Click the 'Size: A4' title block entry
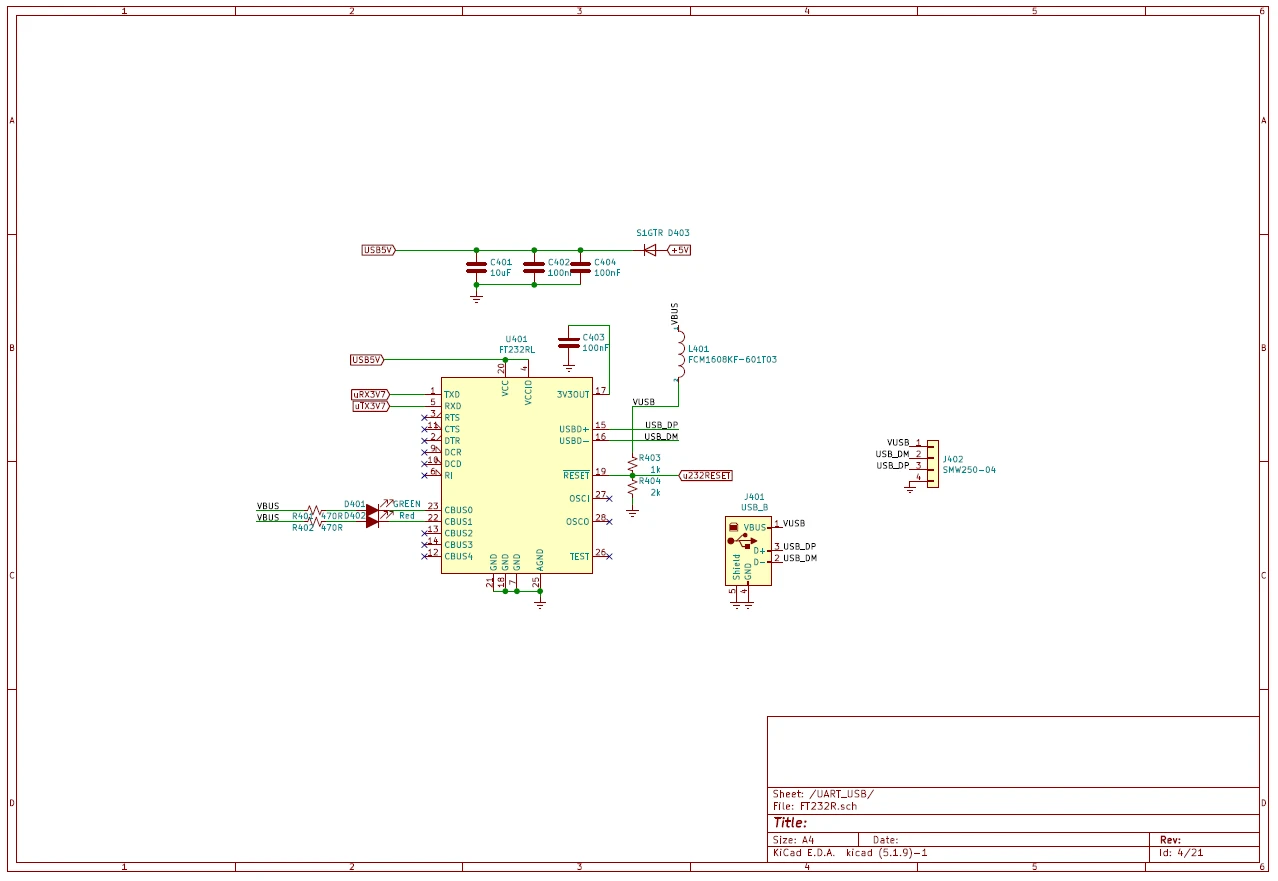This screenshot has height=881, width=1278. click(793, 840)
